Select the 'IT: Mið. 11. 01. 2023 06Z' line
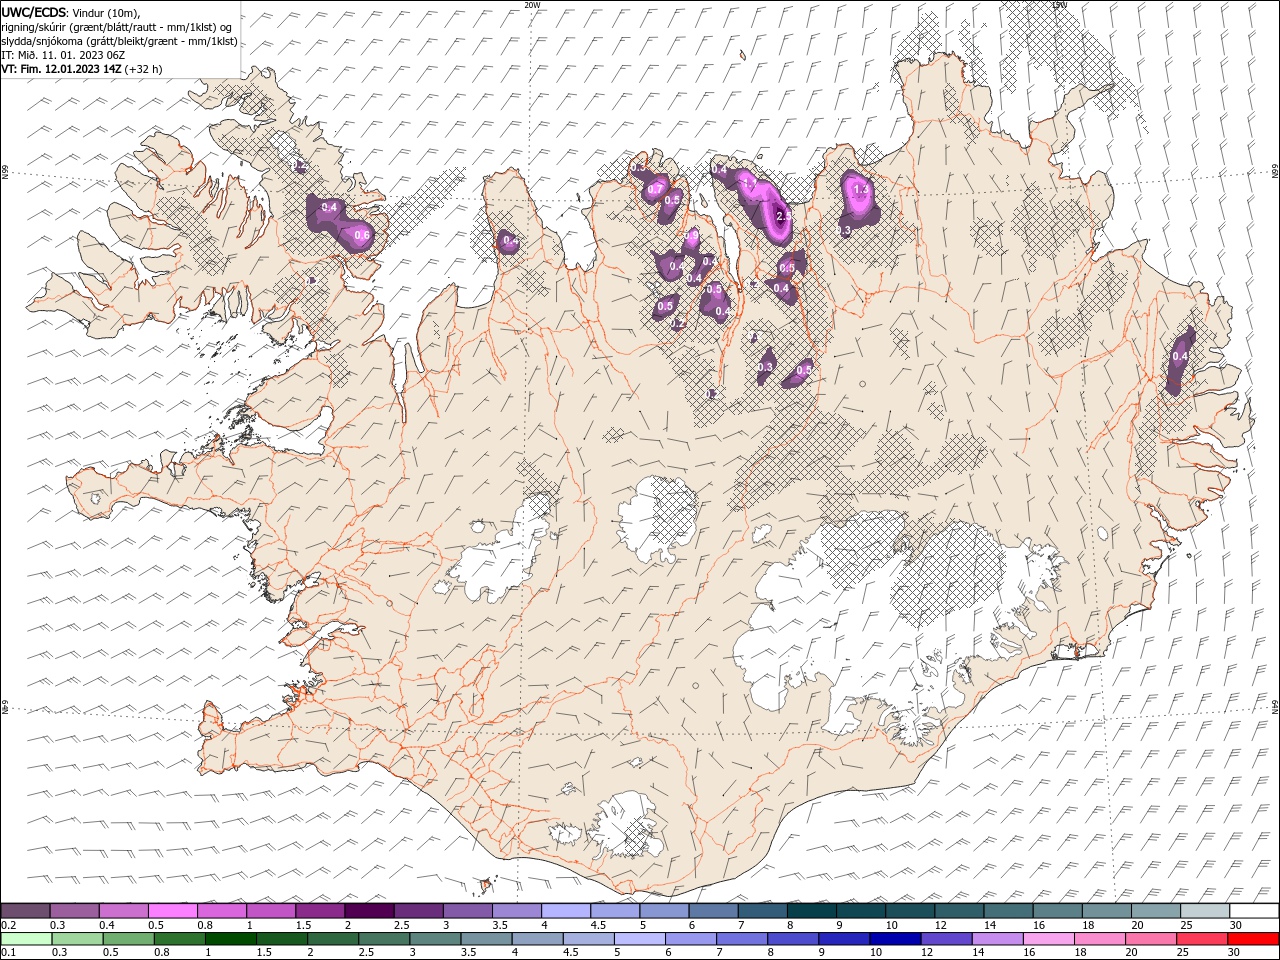 coord(63,55)
